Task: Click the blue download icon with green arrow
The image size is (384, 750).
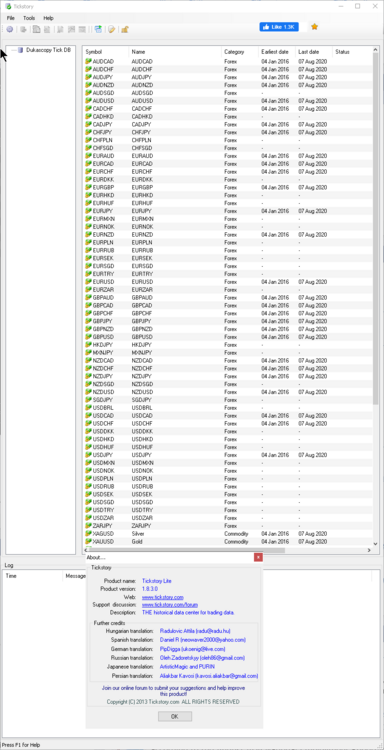Action: point(98,29)
